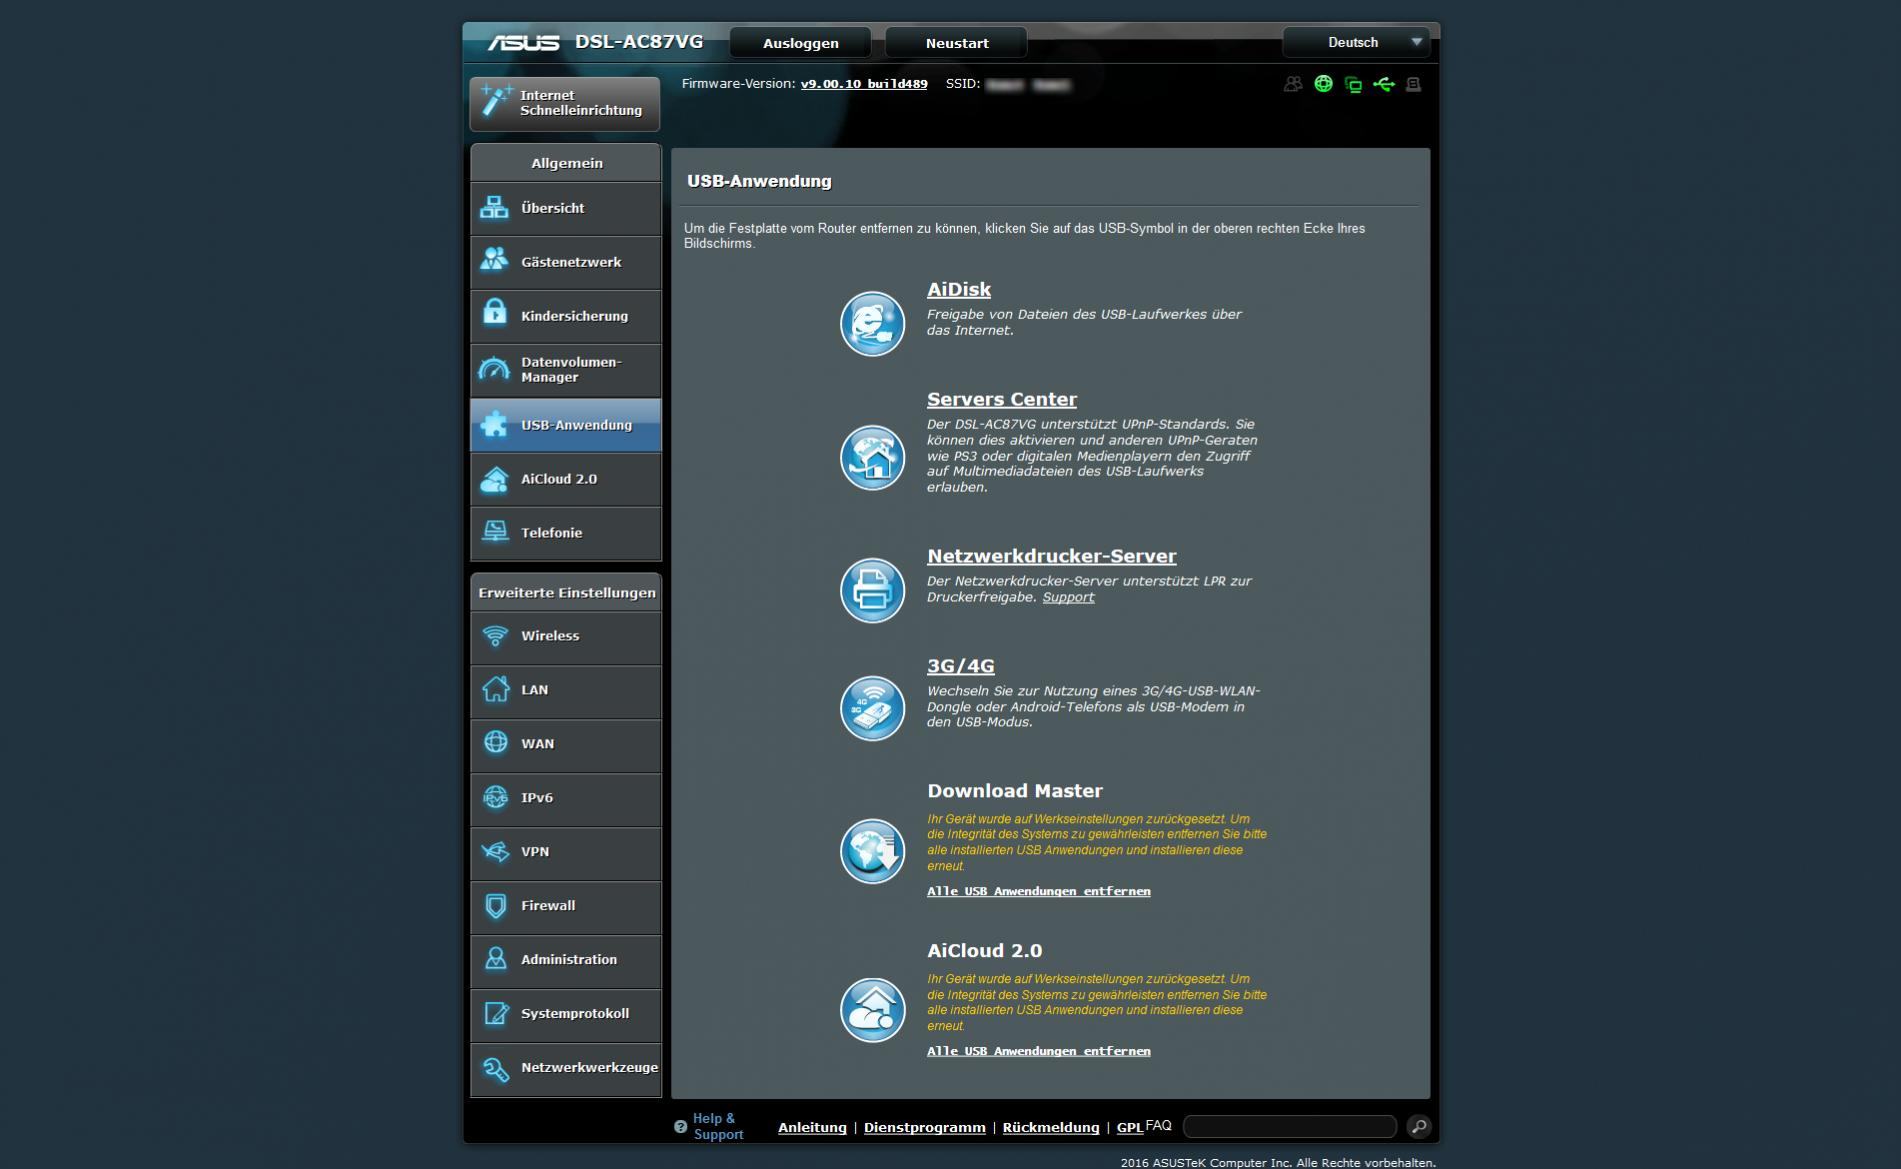Click the green client devices status icon
Screen dimensions: 1901x1169
[x=1353, y=85]
